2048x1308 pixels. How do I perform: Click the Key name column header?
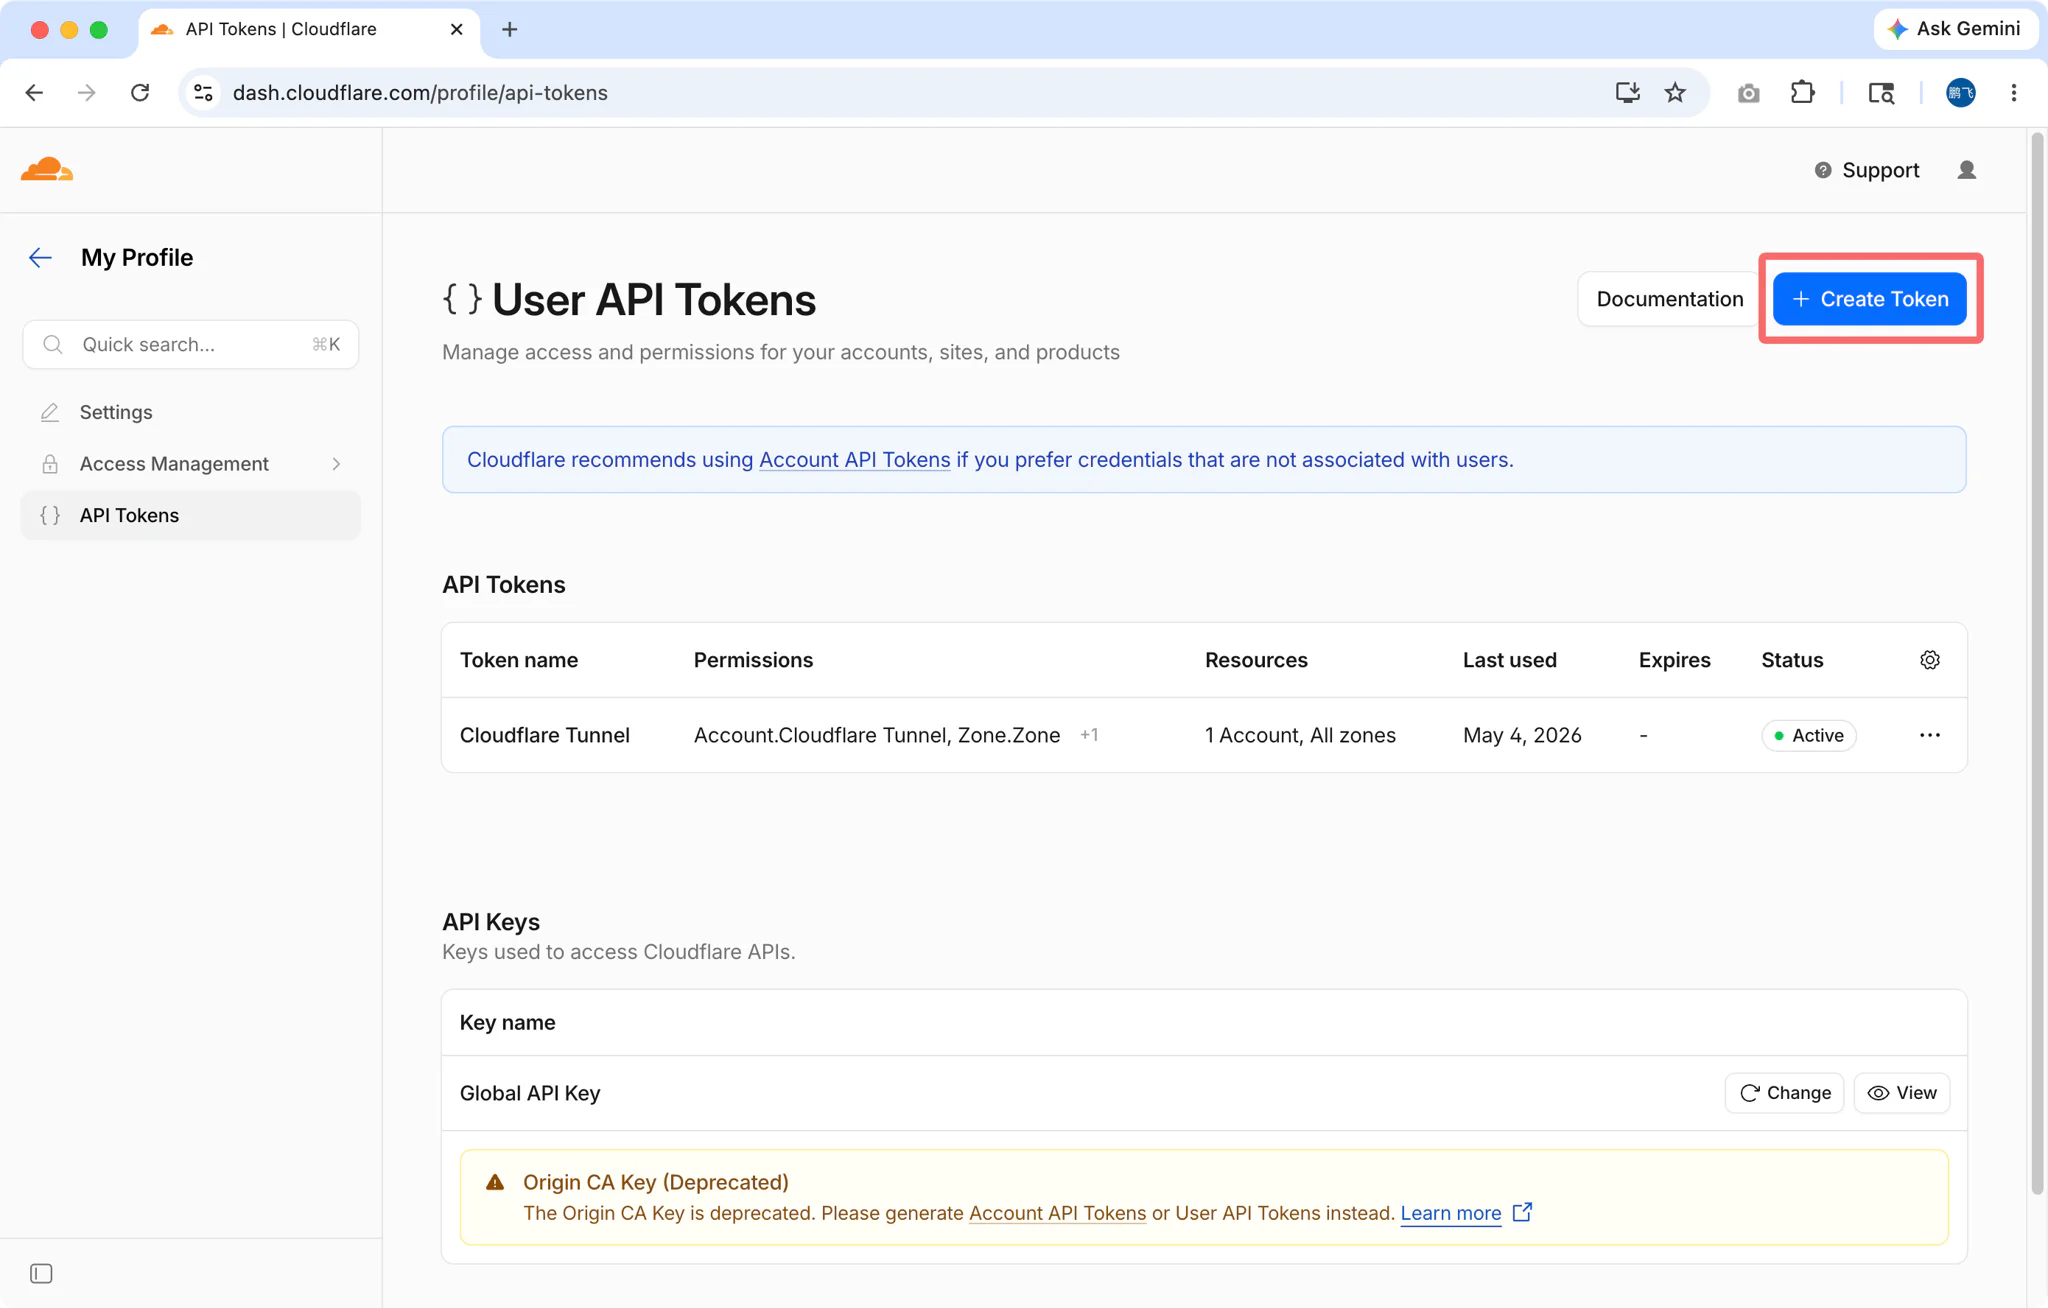pyautogui.click(x=507, y=1022)
